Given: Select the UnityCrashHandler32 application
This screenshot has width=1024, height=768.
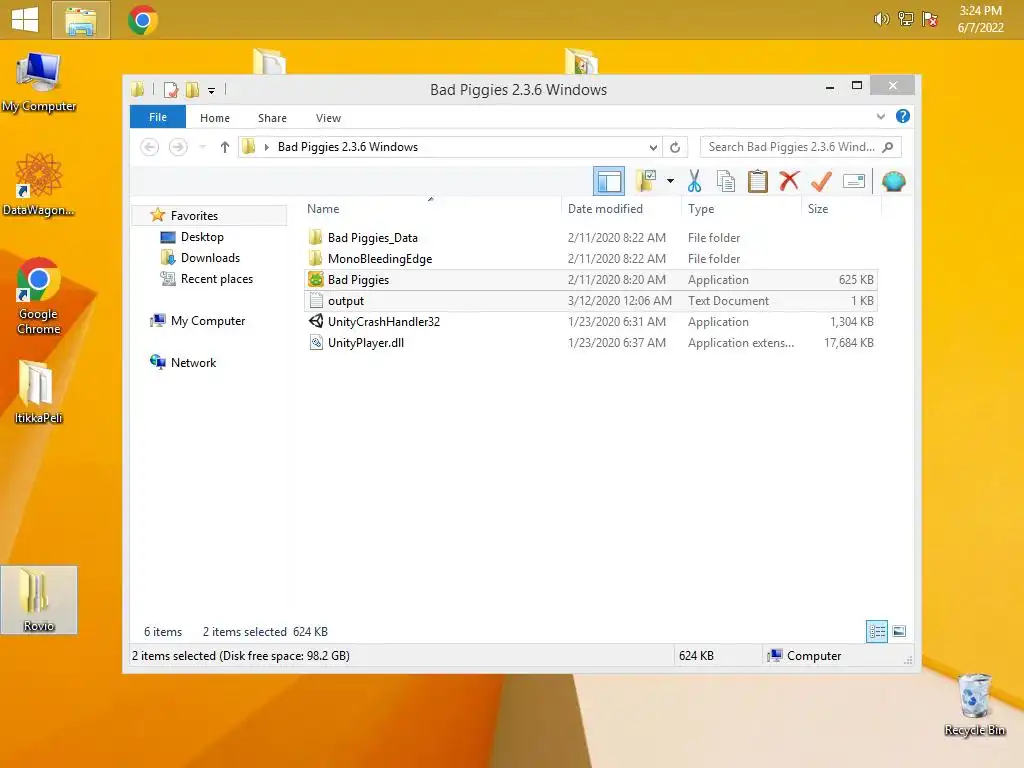Looking at the screenshot, I should tap(591, 321).
